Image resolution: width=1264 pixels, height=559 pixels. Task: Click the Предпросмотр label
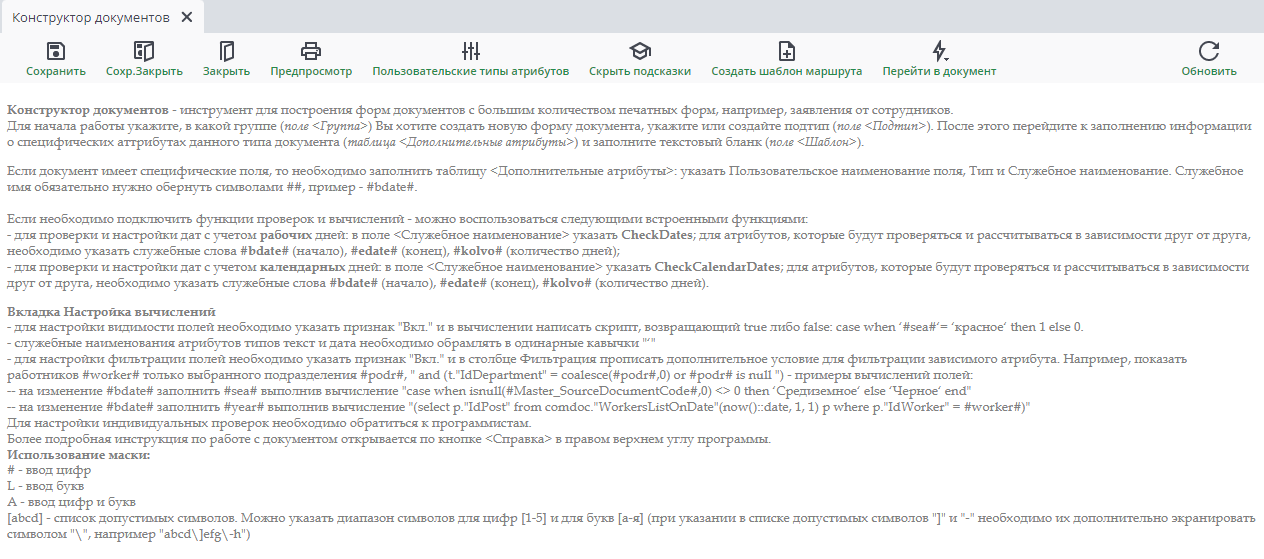pyautogui.click(x=311, y=71)
